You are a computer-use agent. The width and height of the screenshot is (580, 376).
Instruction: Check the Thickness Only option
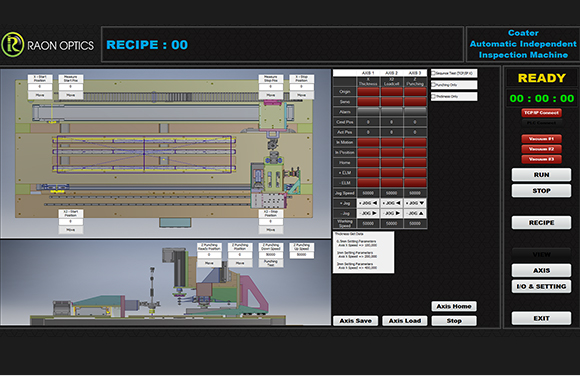434,97
